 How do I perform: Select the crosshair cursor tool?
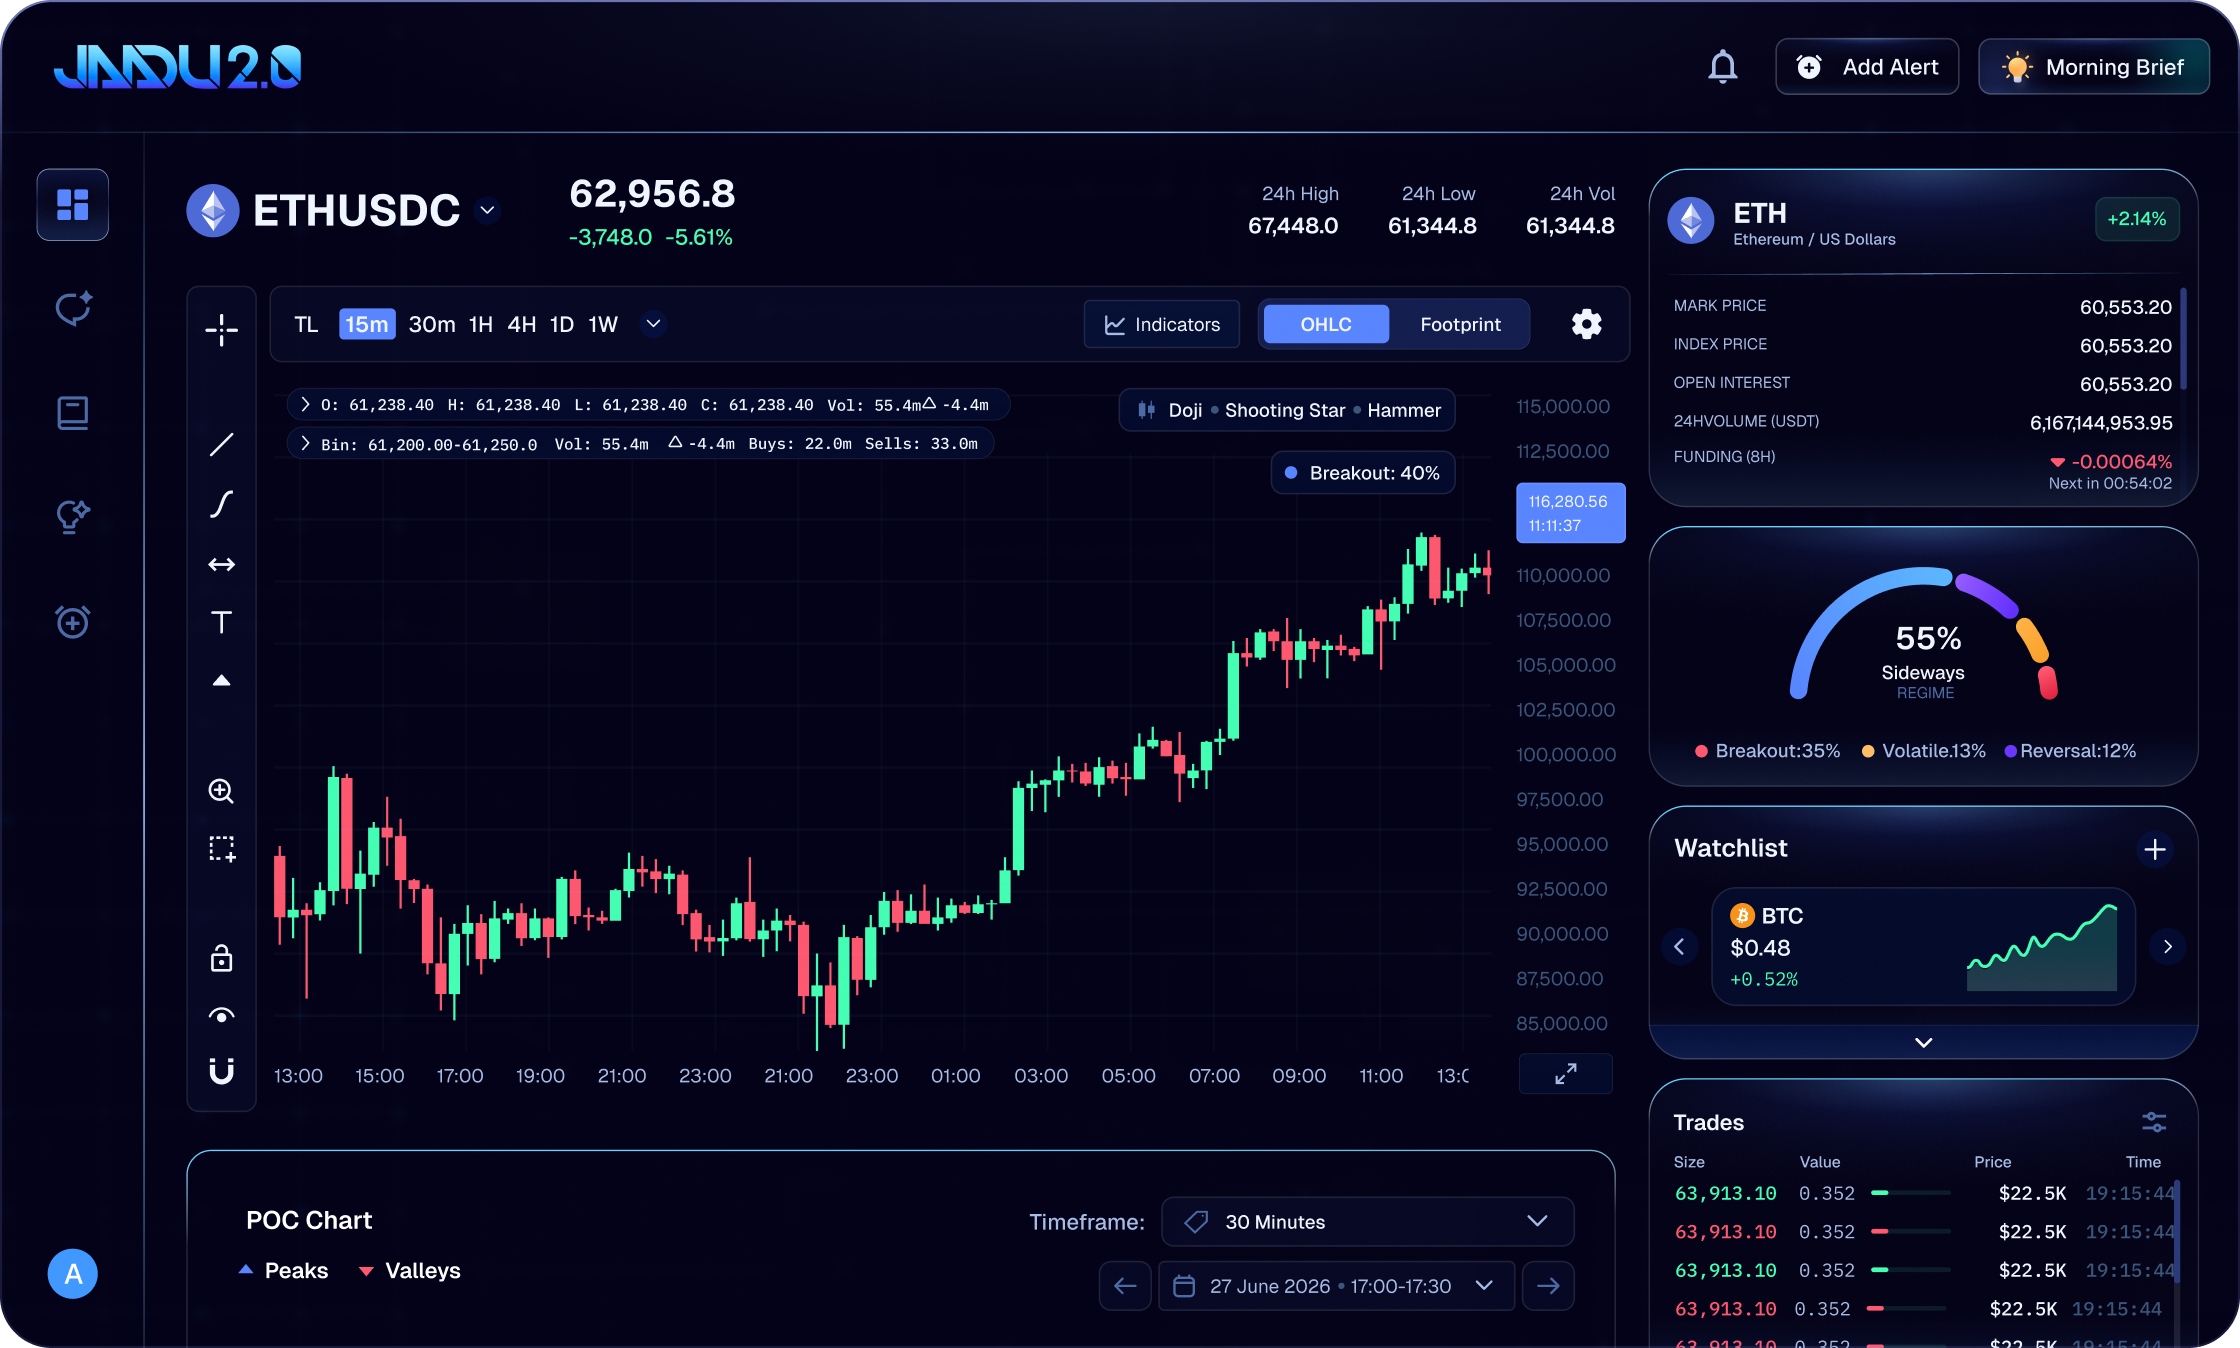221,329
